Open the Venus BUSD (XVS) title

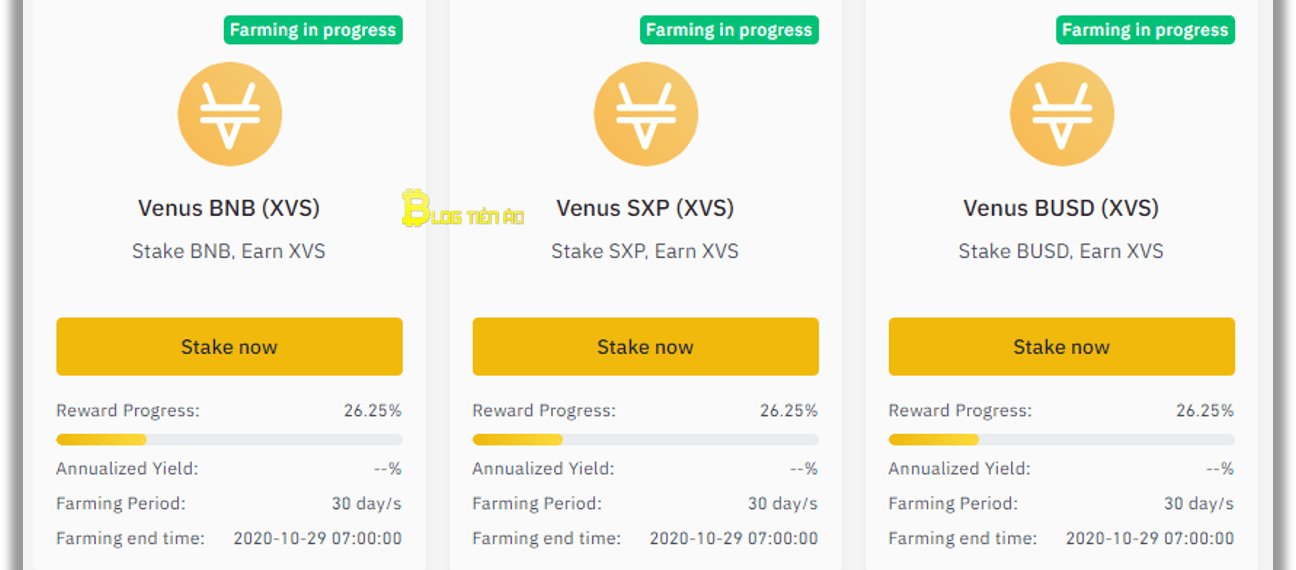(x=1061, y=208)
